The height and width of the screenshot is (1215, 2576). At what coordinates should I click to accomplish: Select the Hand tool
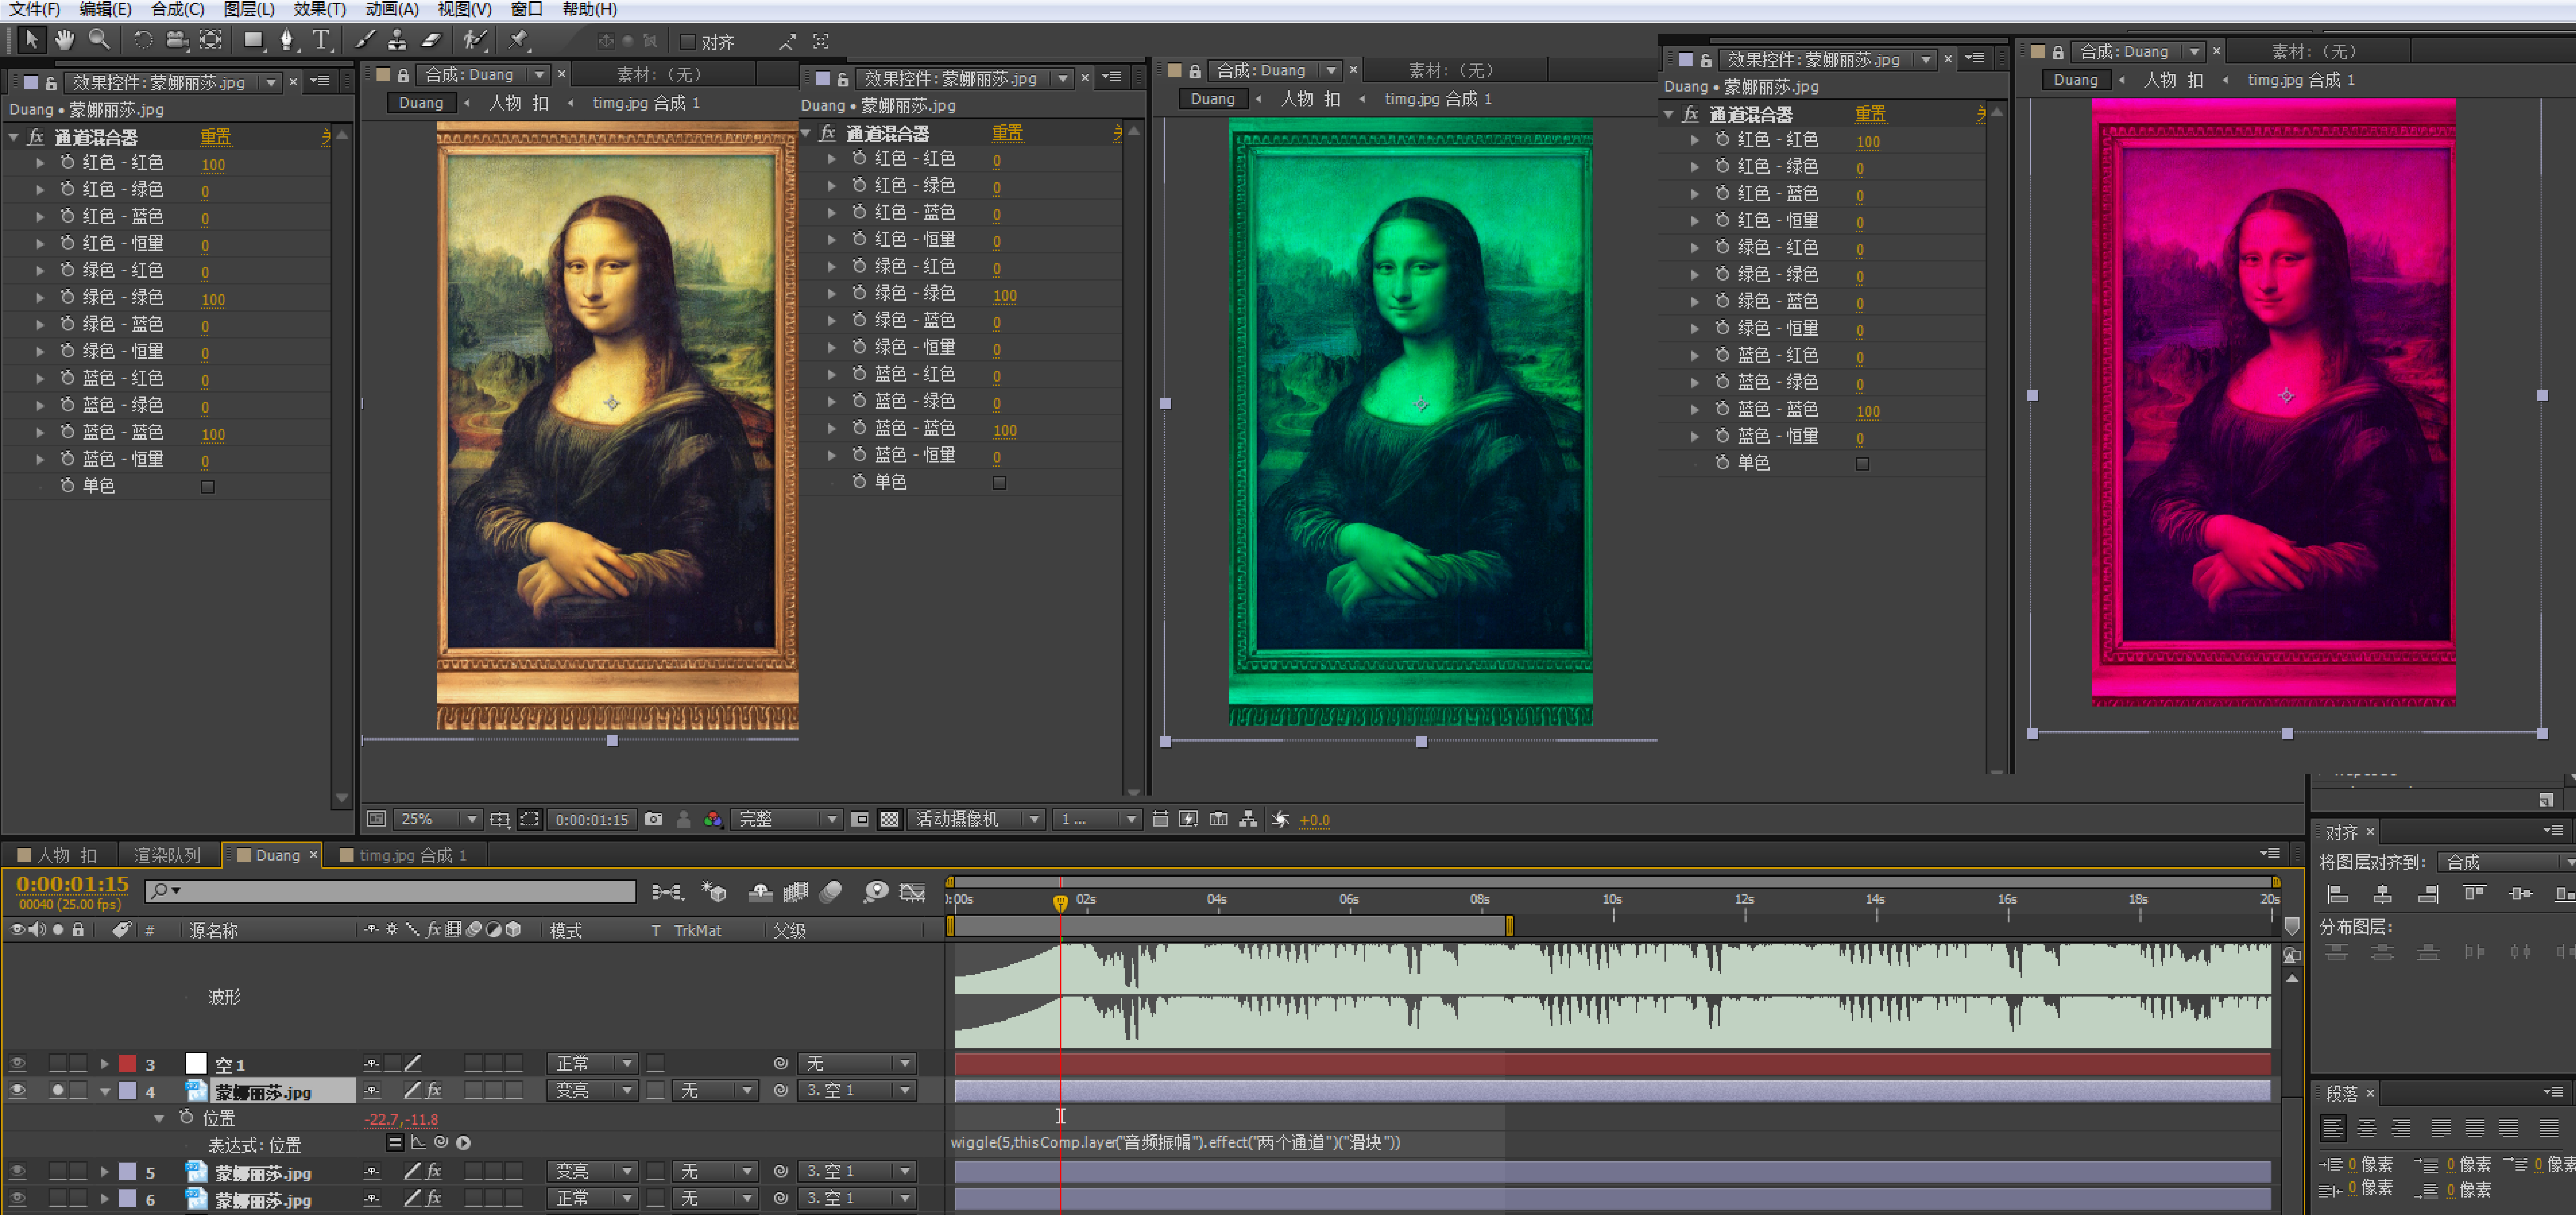65,40
